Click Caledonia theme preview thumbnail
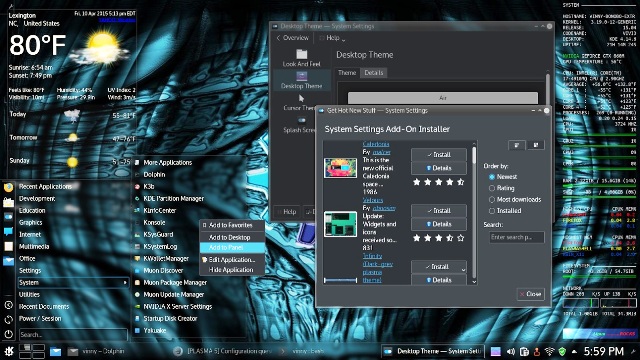 pos(340,168)
